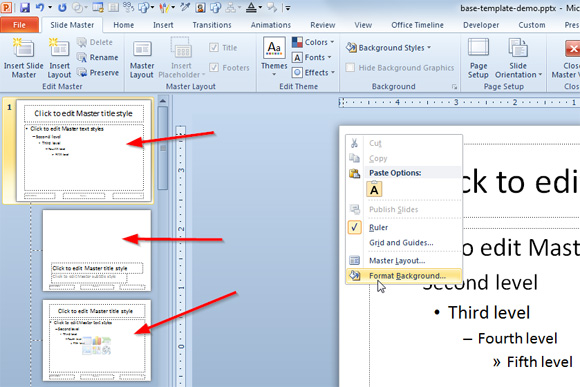Open the Transitions tab
580x387 pixels.
pyautogui.click(x=212, y=25)
